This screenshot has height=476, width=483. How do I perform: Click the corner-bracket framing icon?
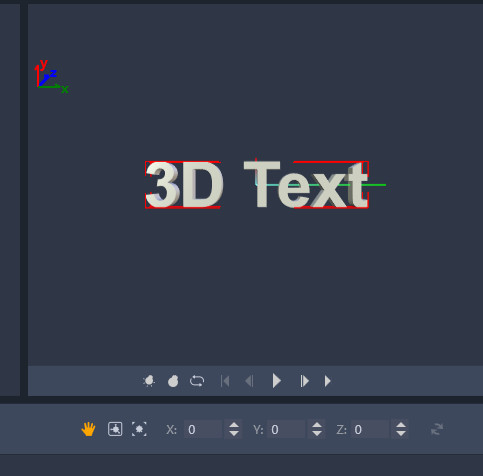coord(139,429)
